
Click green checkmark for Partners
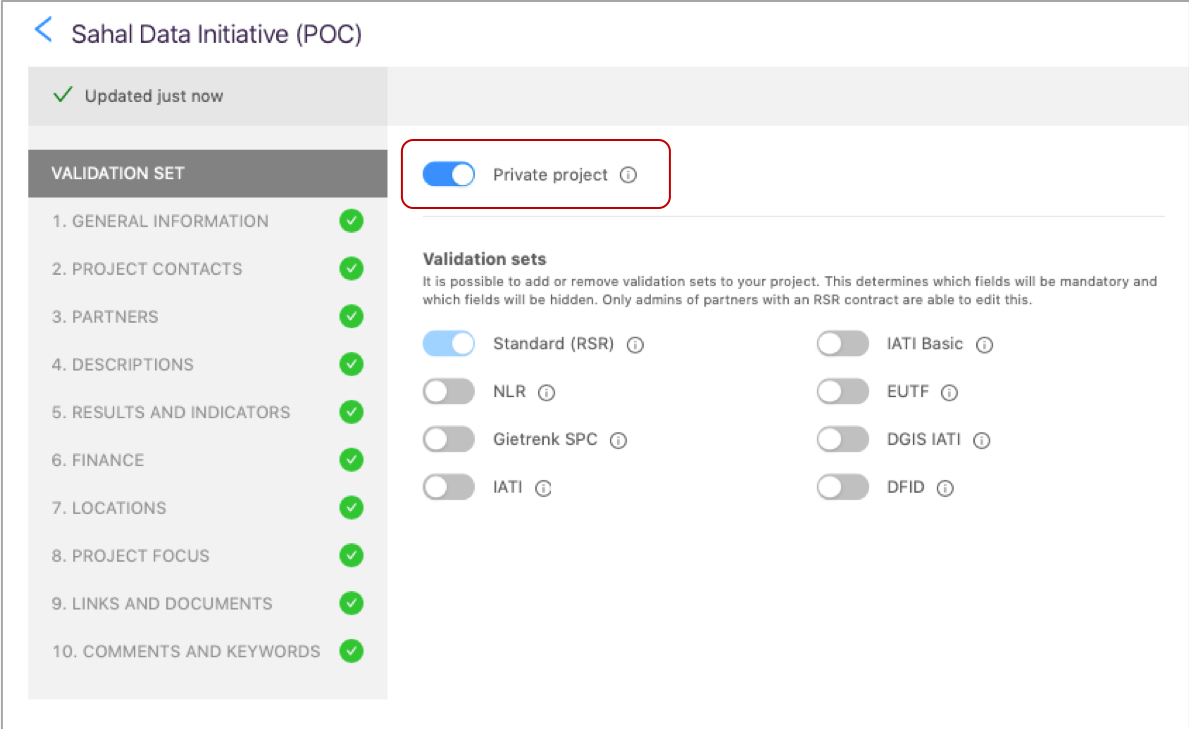point(351,316)
